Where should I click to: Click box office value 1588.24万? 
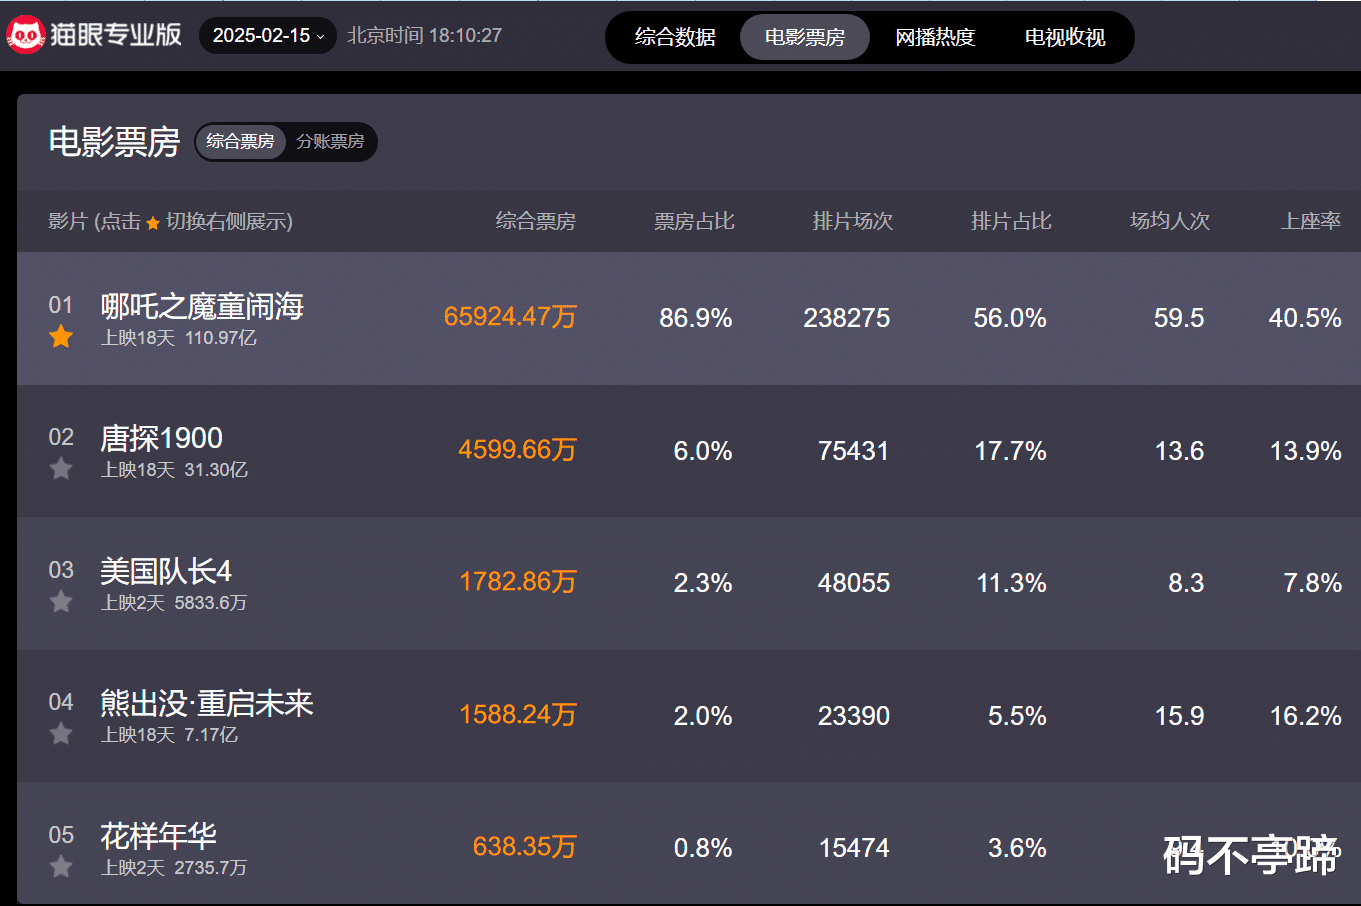518,715
